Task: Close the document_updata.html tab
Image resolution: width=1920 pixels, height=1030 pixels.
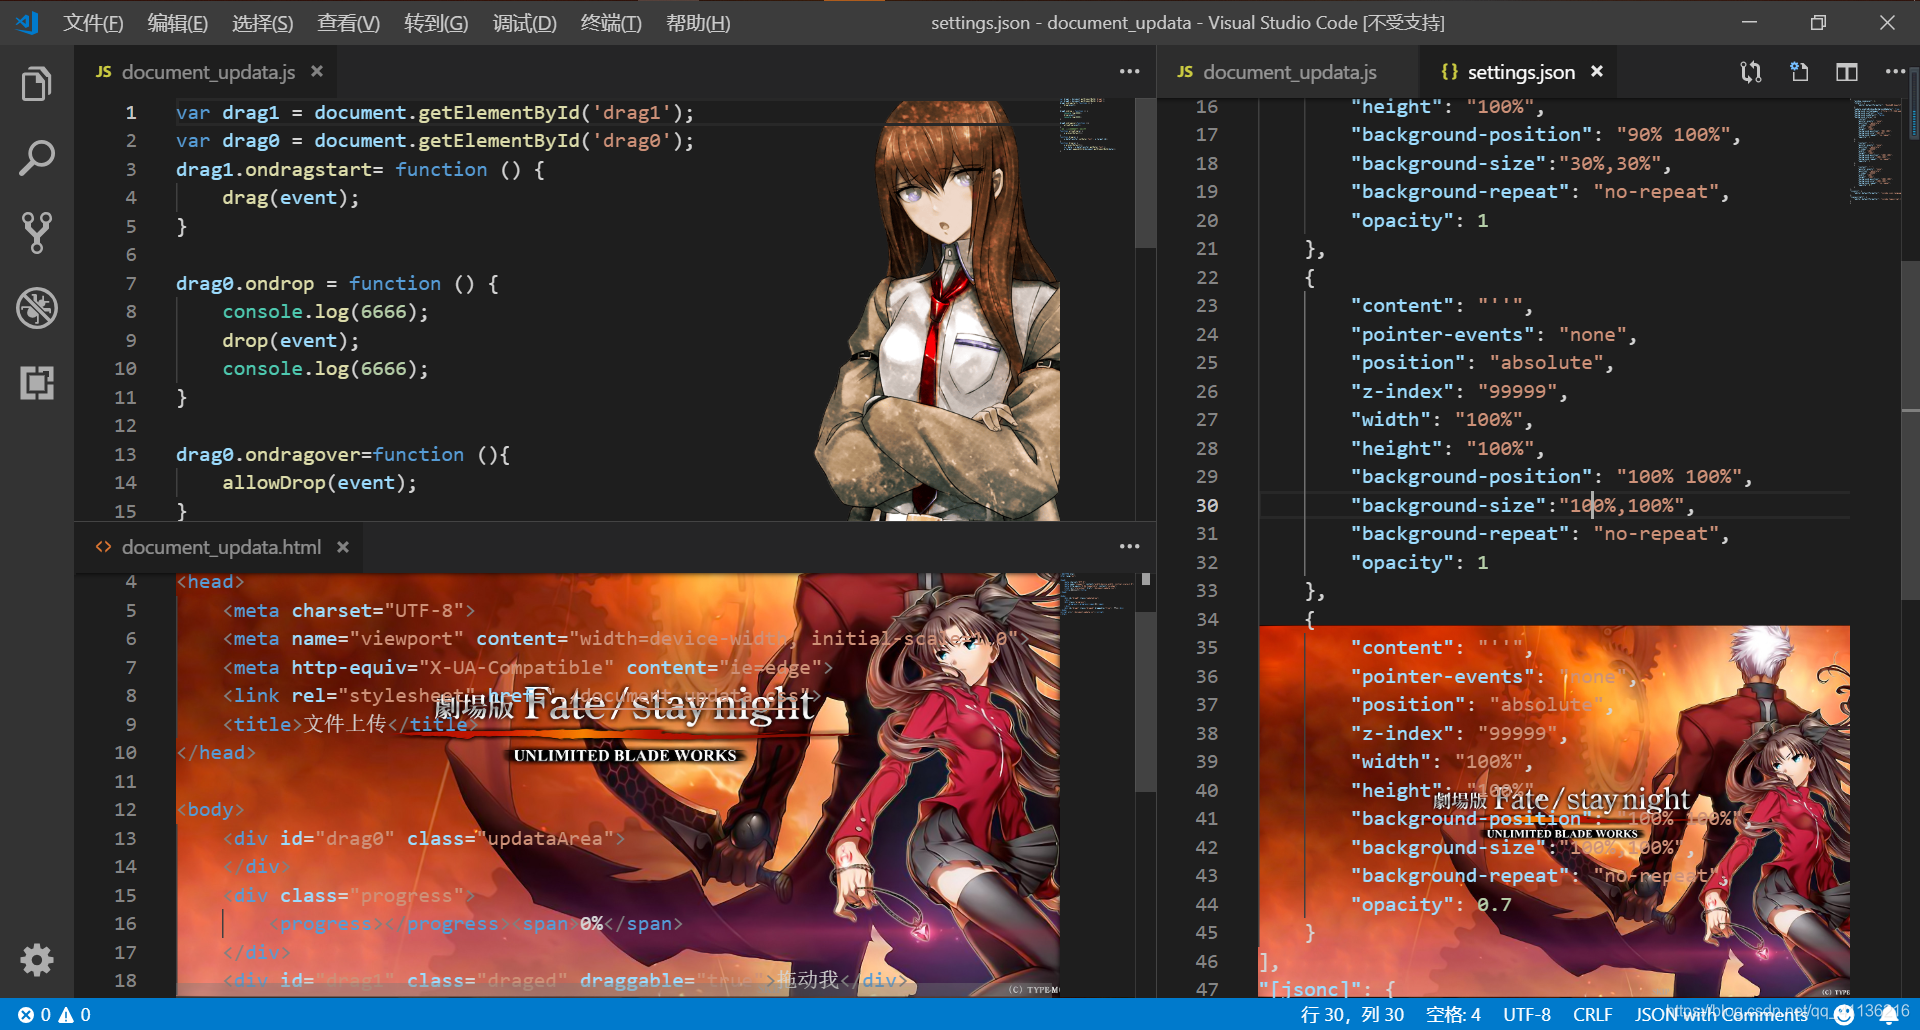Action: coord(343,547)
